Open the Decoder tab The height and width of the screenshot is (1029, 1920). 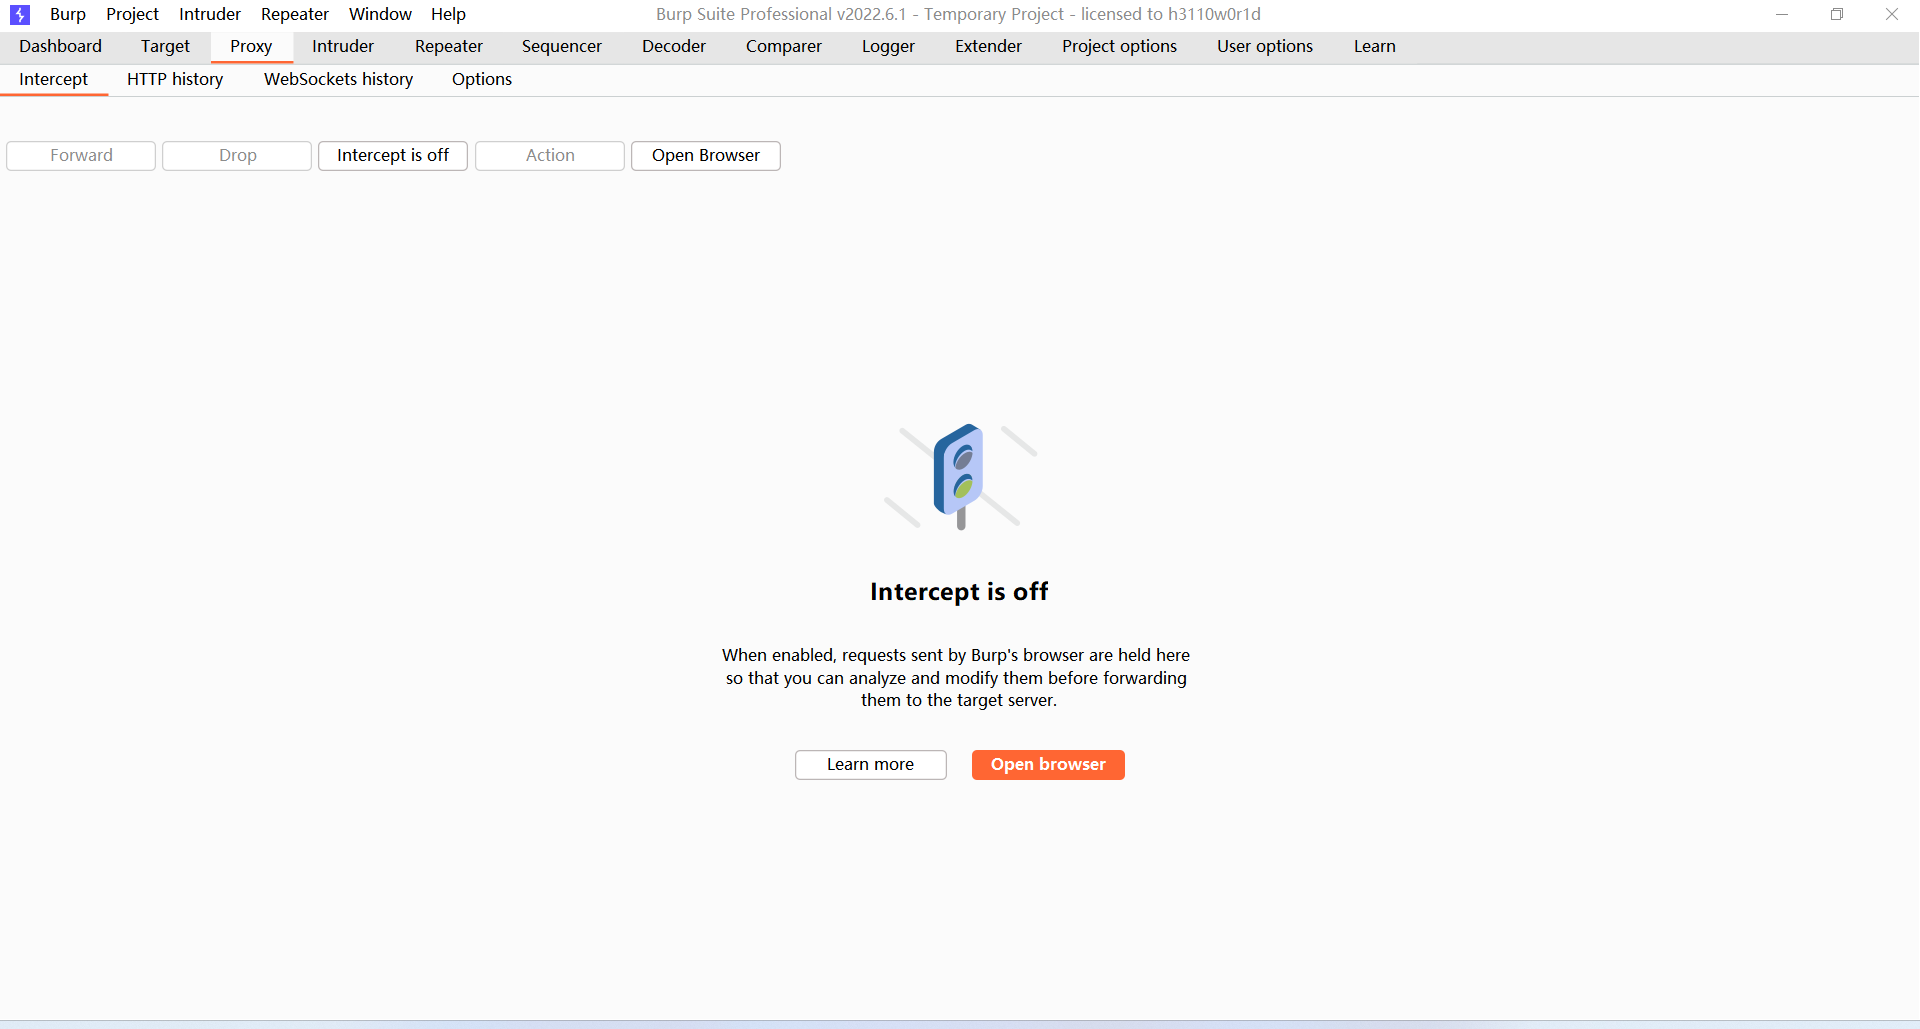674,46
